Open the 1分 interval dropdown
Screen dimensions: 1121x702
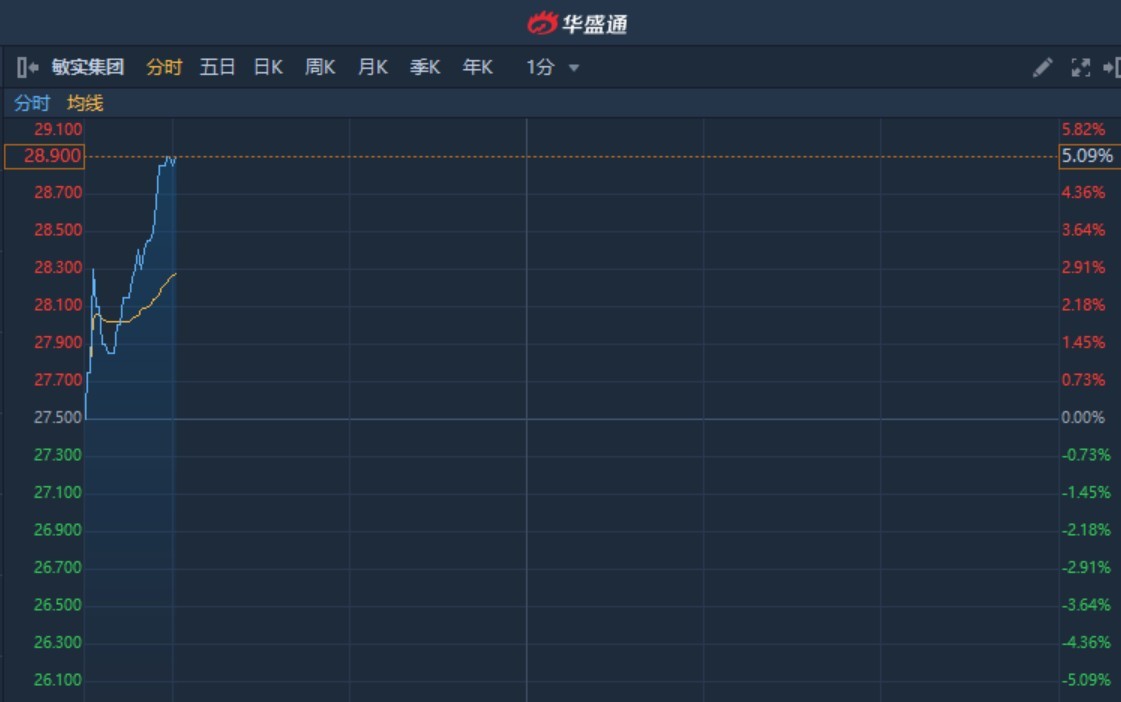point(541,68)
